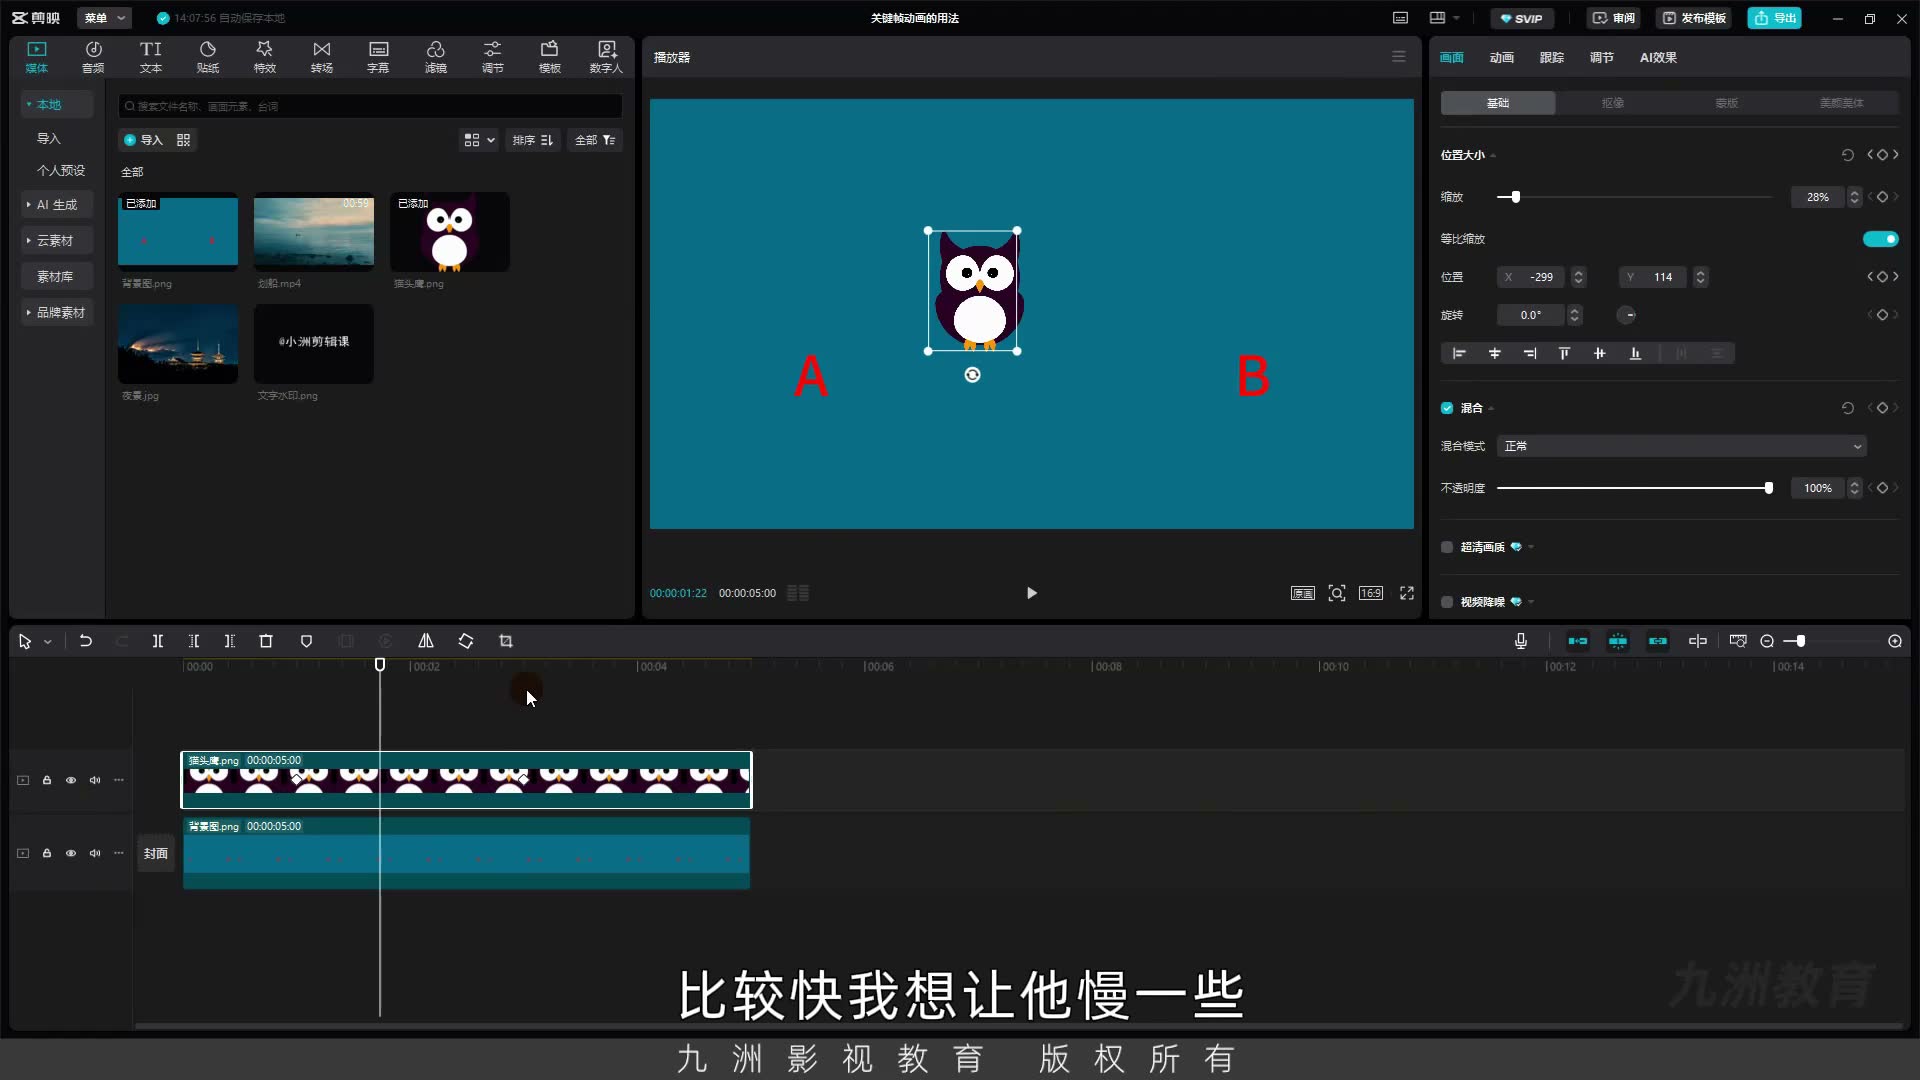
Task: Click the 审阅 review button
Action: click(x=1613, y=18)
